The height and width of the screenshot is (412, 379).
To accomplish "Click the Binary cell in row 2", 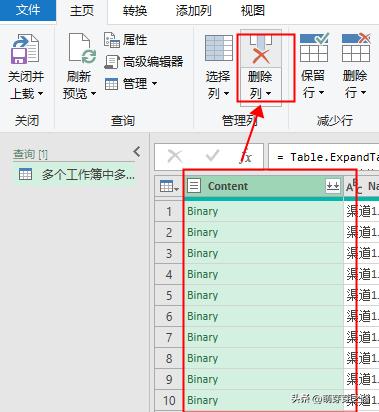I will (x=263, y=232).
